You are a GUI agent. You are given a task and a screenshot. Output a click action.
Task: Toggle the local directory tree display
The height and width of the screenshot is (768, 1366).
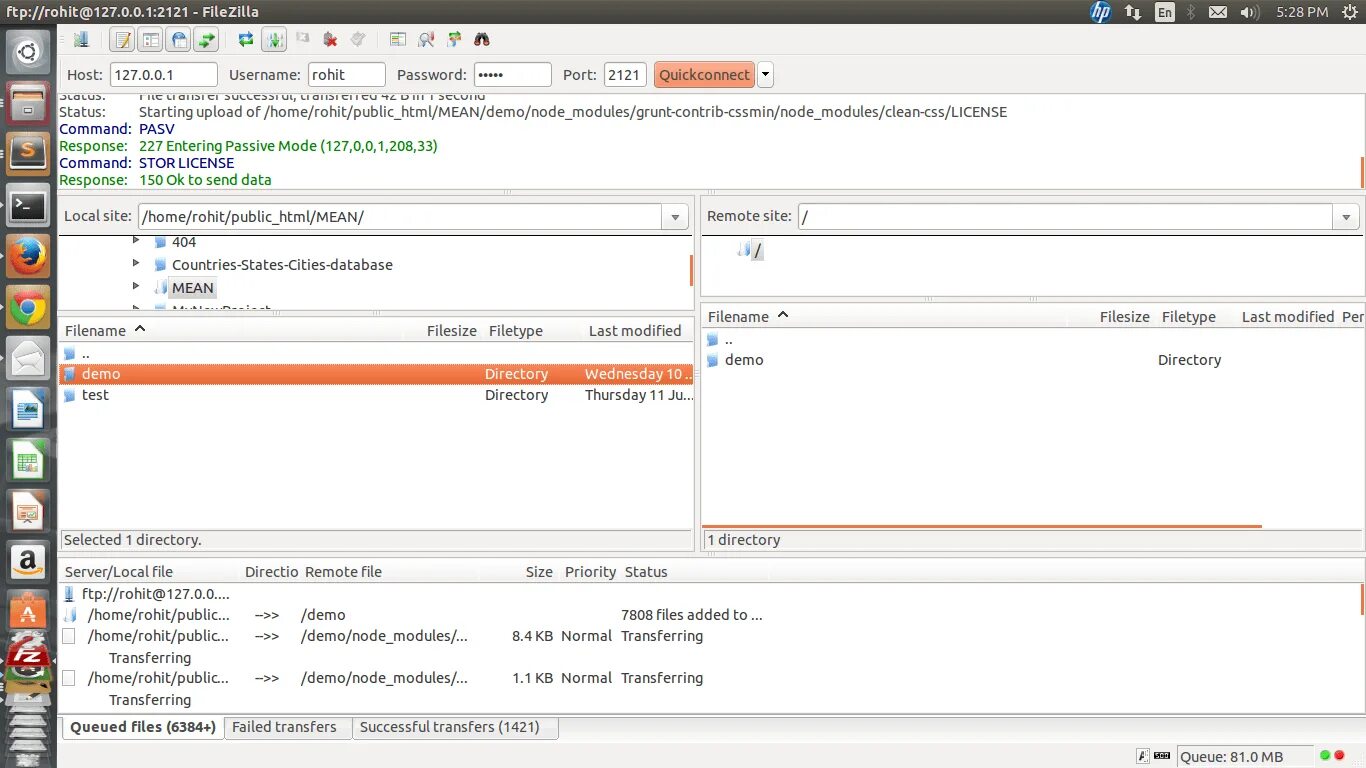(150, 40)
